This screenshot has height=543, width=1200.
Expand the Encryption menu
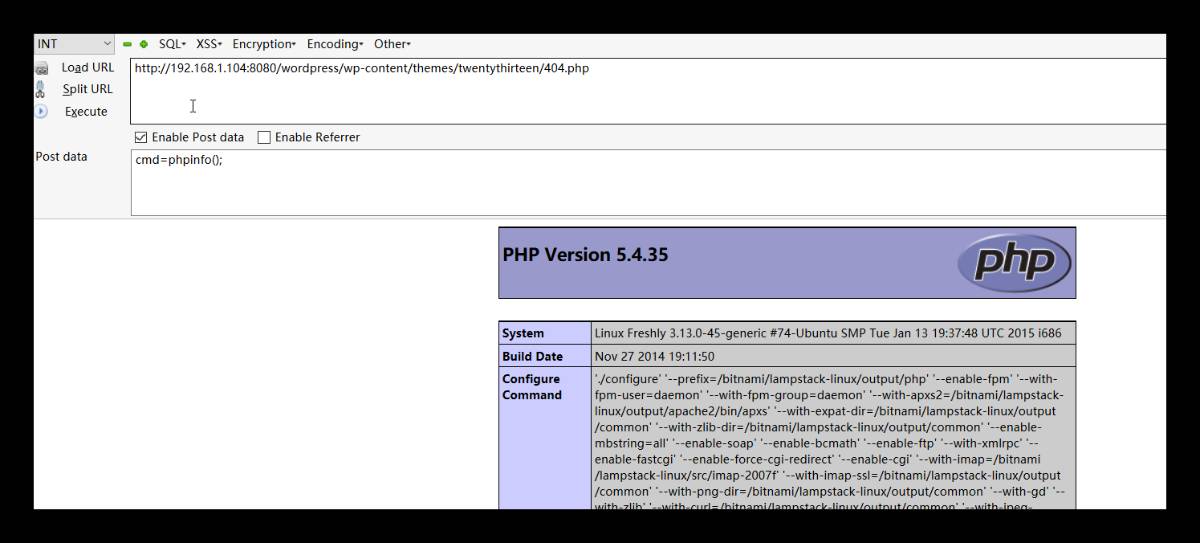264,44
